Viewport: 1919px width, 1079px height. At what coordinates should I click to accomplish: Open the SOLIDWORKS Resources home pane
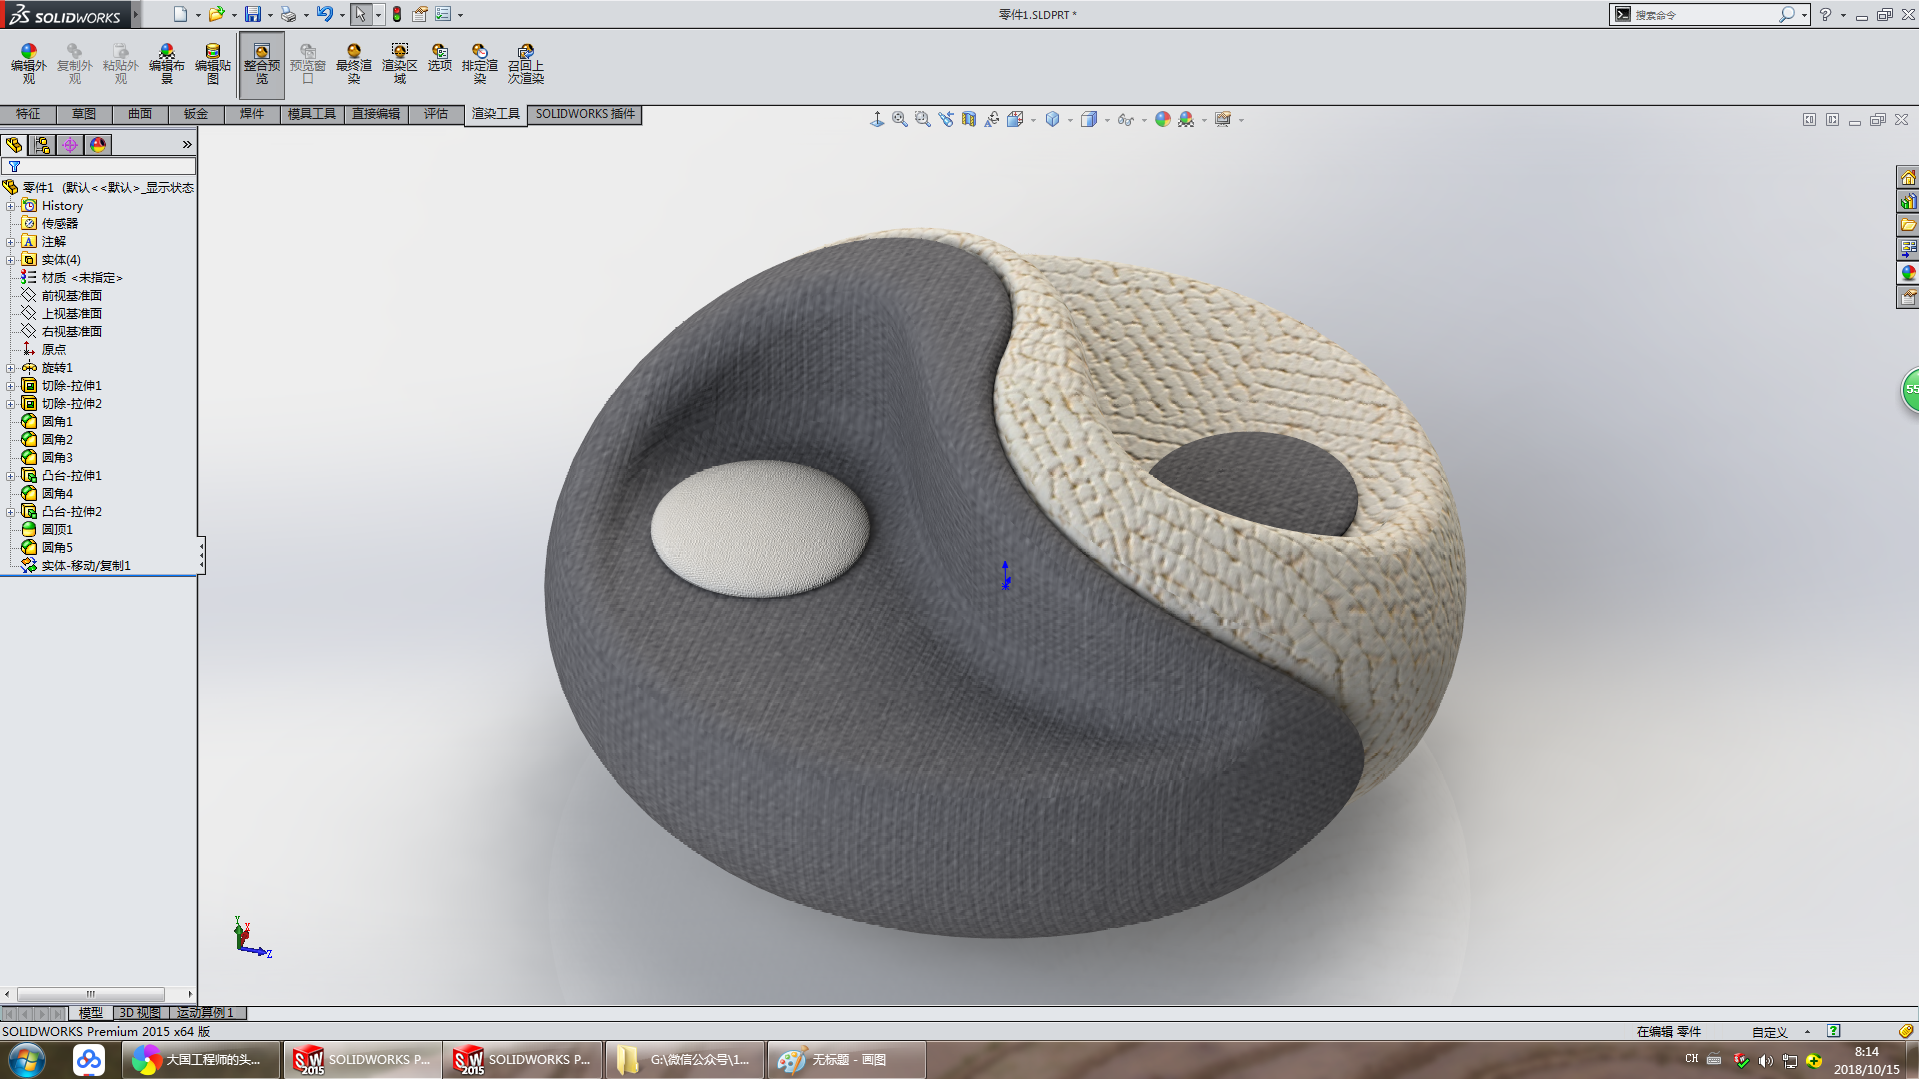pyautogui.click(x=1908, y=177)
